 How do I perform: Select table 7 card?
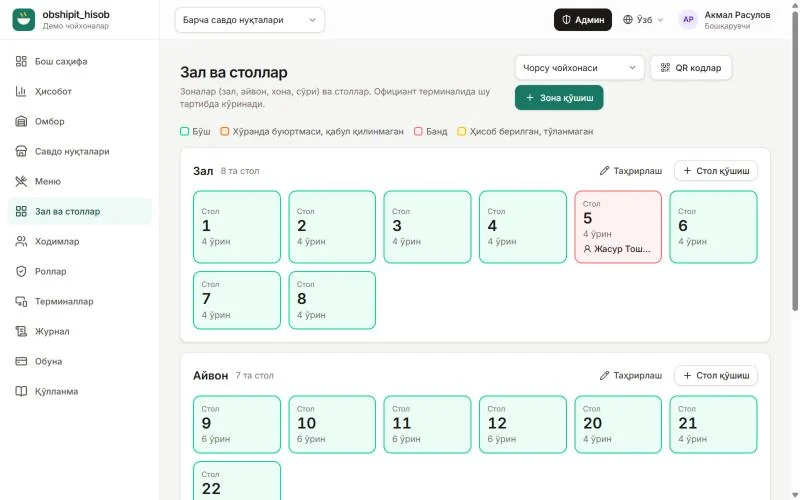click(x=237, y=300)
